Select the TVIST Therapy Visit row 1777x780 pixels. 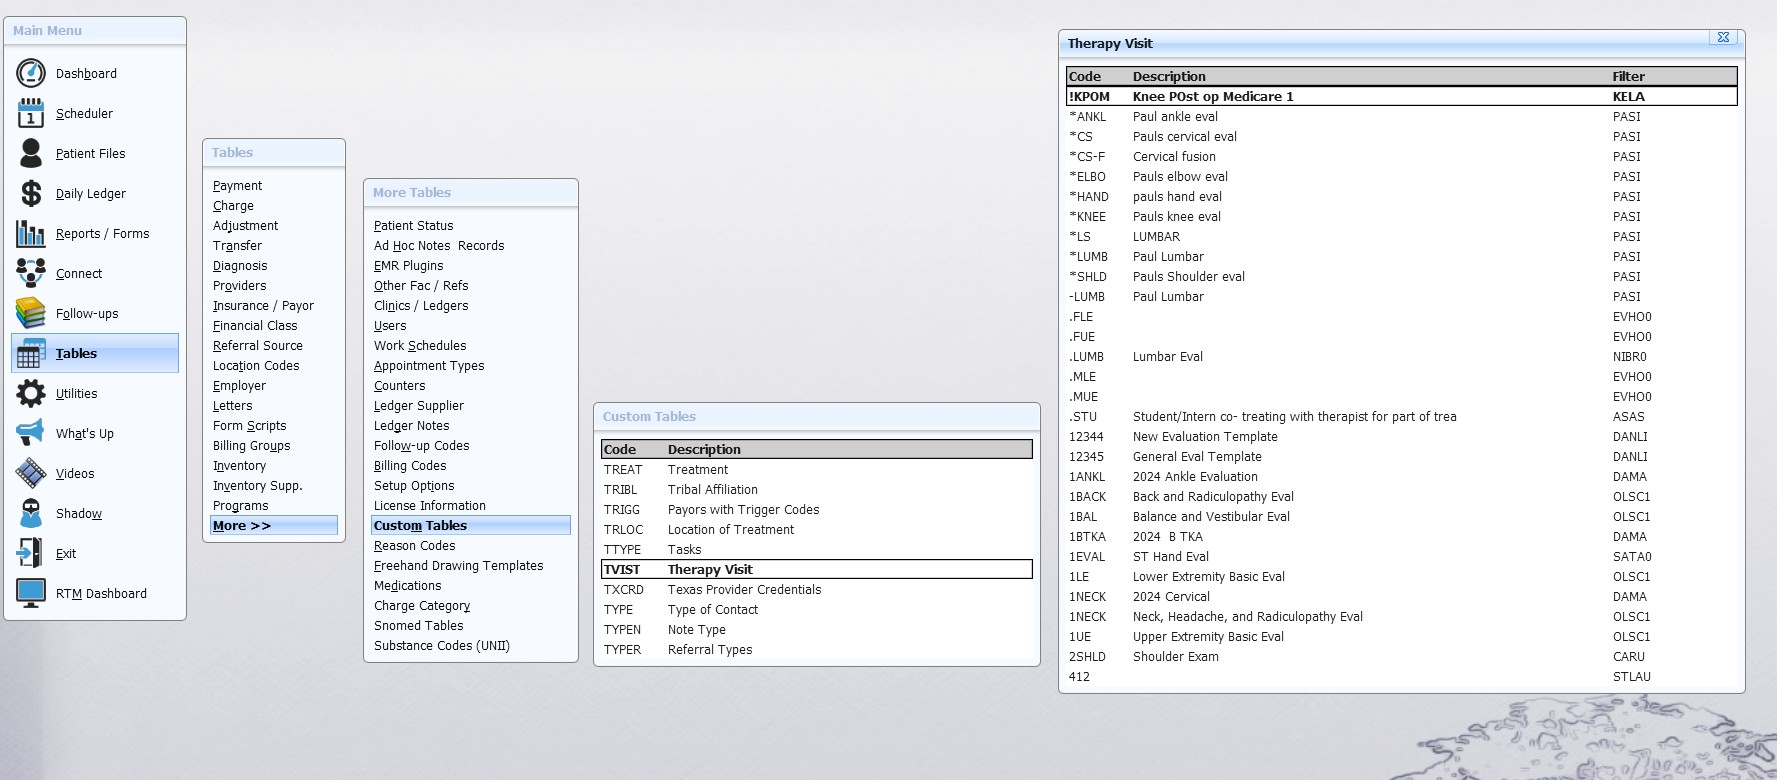(817, 569)
